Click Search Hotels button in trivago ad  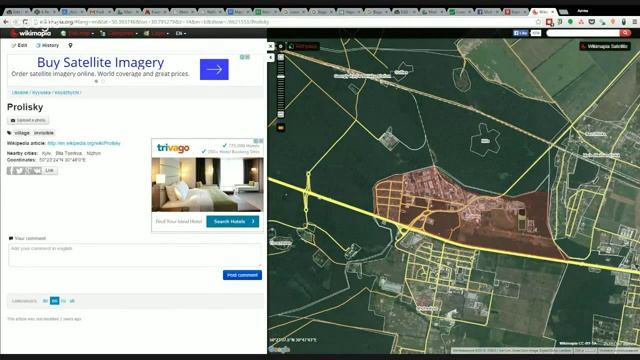233,221
